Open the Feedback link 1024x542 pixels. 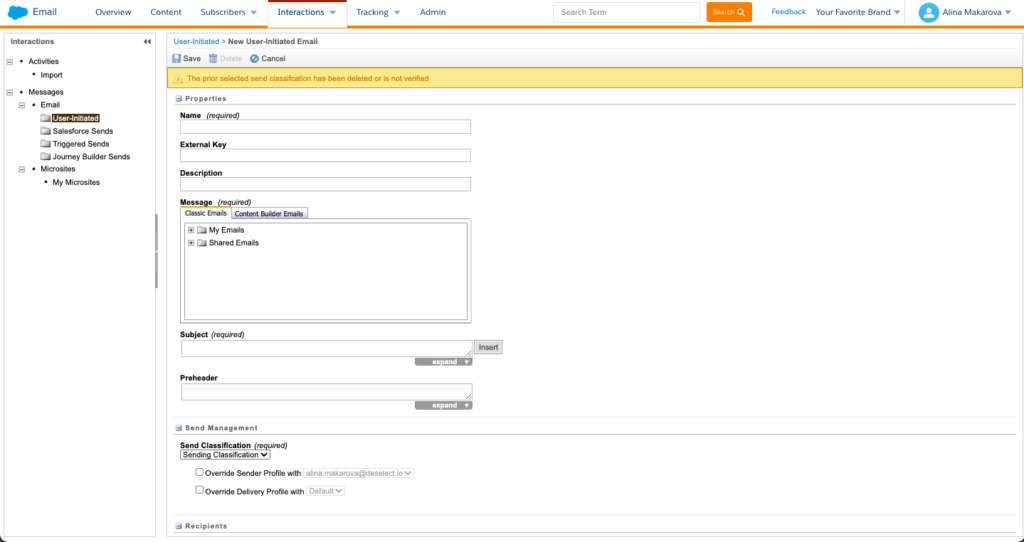788,12
